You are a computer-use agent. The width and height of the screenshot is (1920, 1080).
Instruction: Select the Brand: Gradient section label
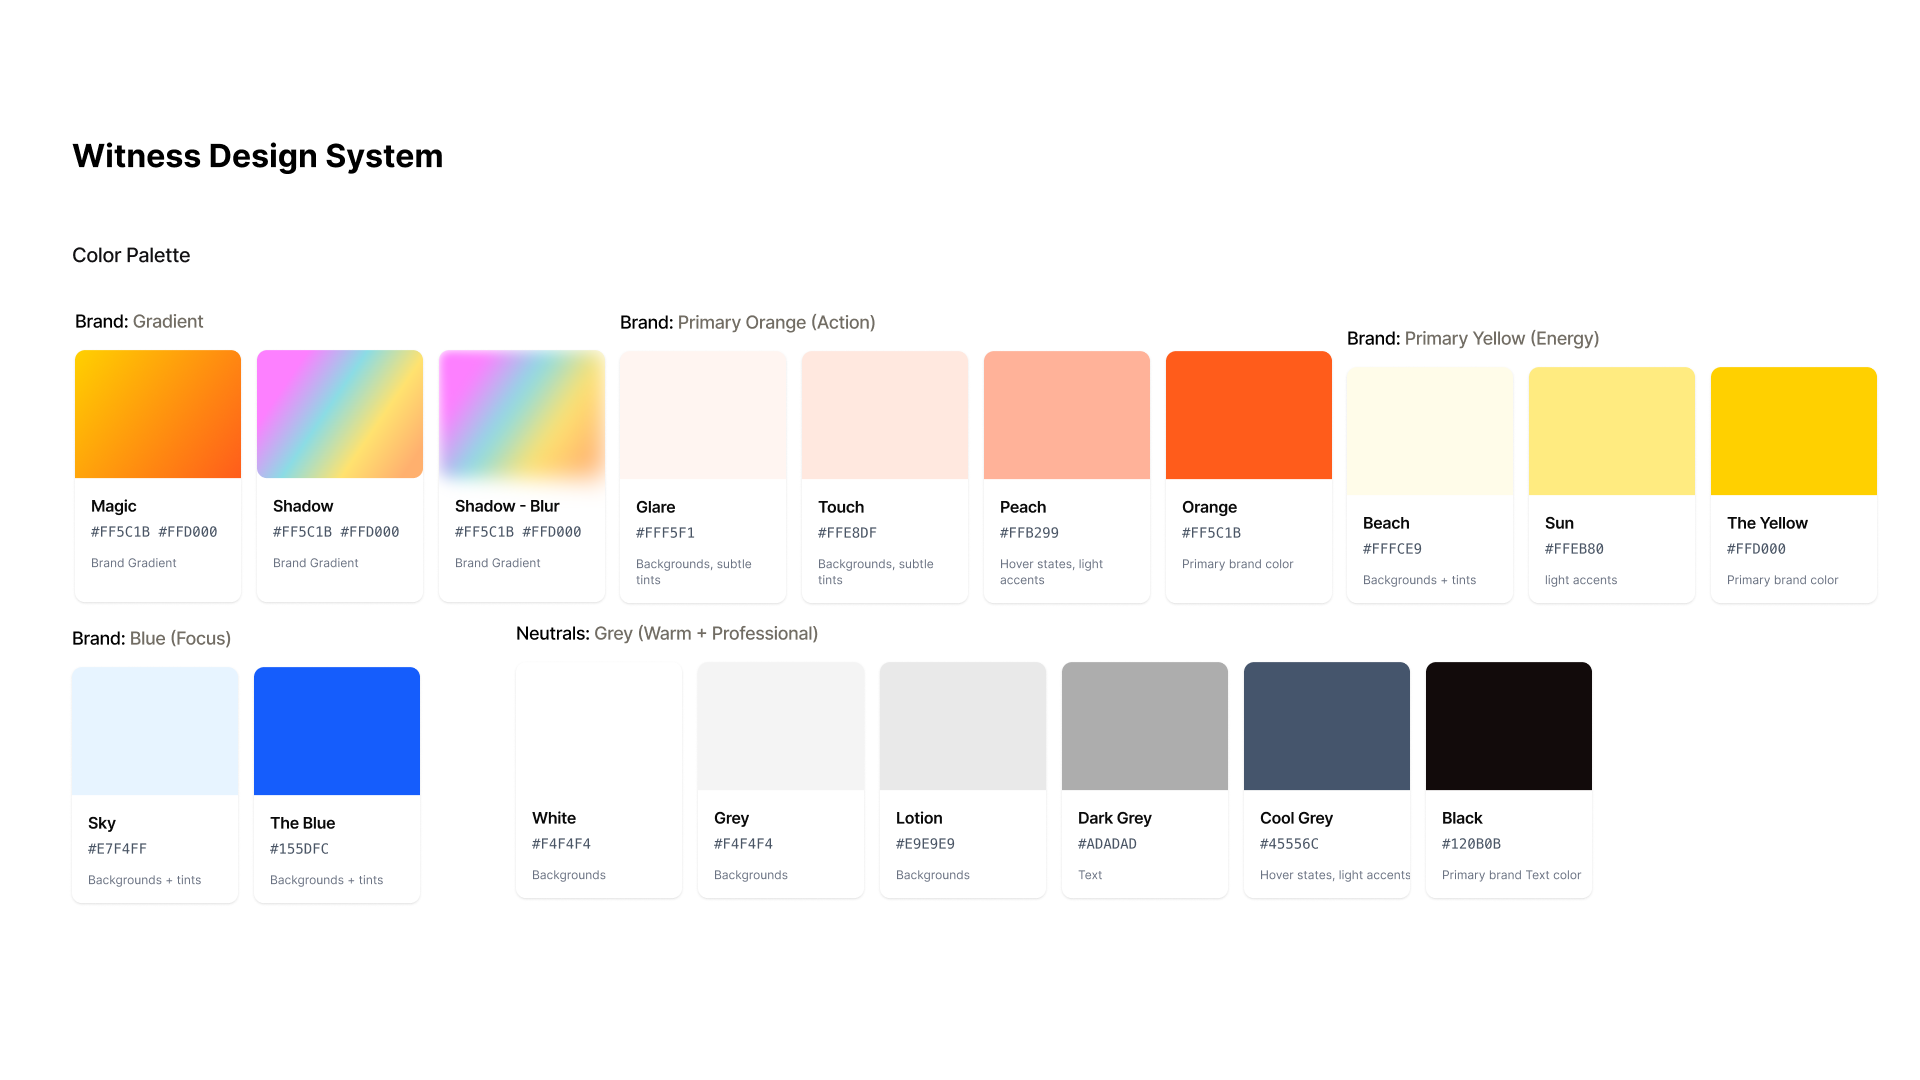click(139, 321)
